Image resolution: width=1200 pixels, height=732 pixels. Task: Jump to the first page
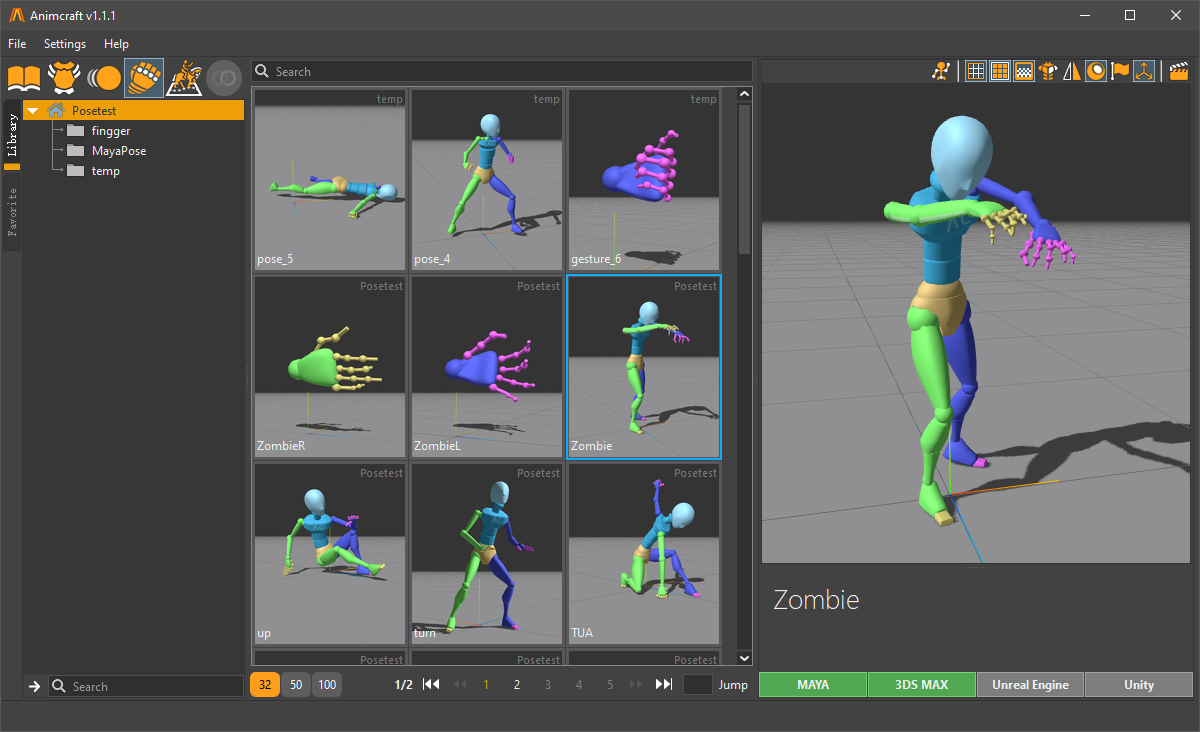pos(431,685)
